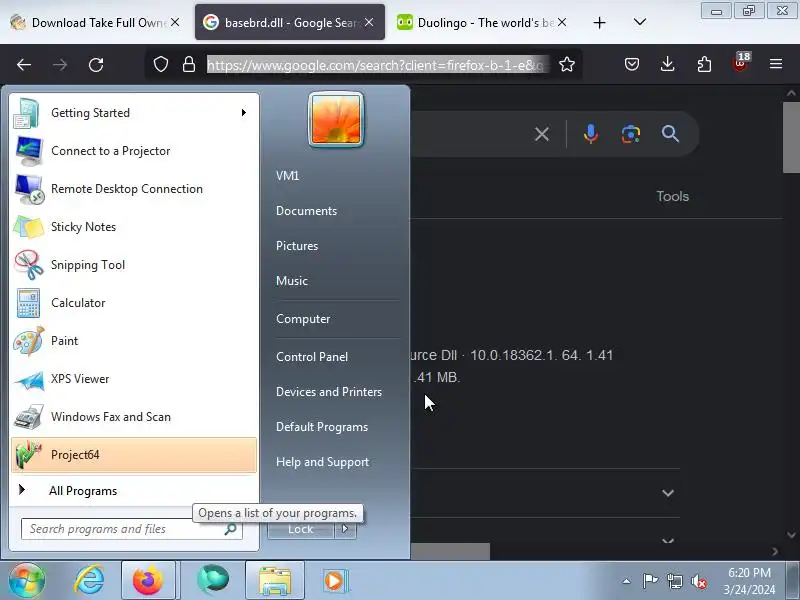List all tabs dropdown in Firefox
The image size is (800, 600).
pos(640,22)
